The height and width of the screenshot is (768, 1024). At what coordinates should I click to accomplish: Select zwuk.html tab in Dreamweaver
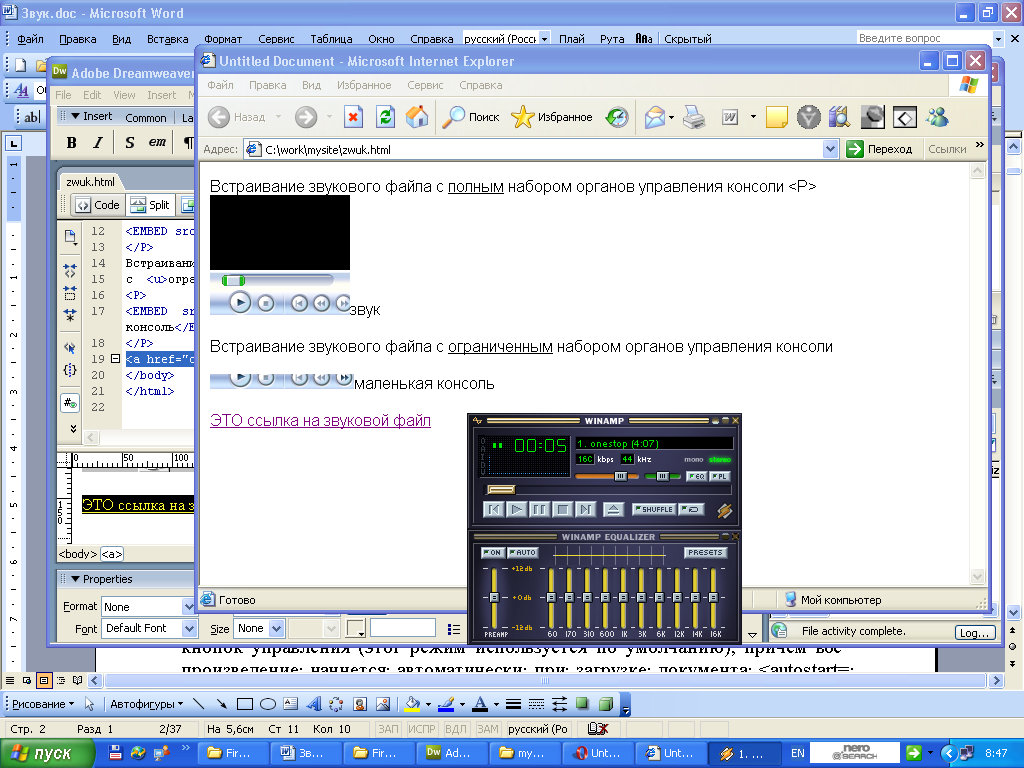[x=90, y=182]
